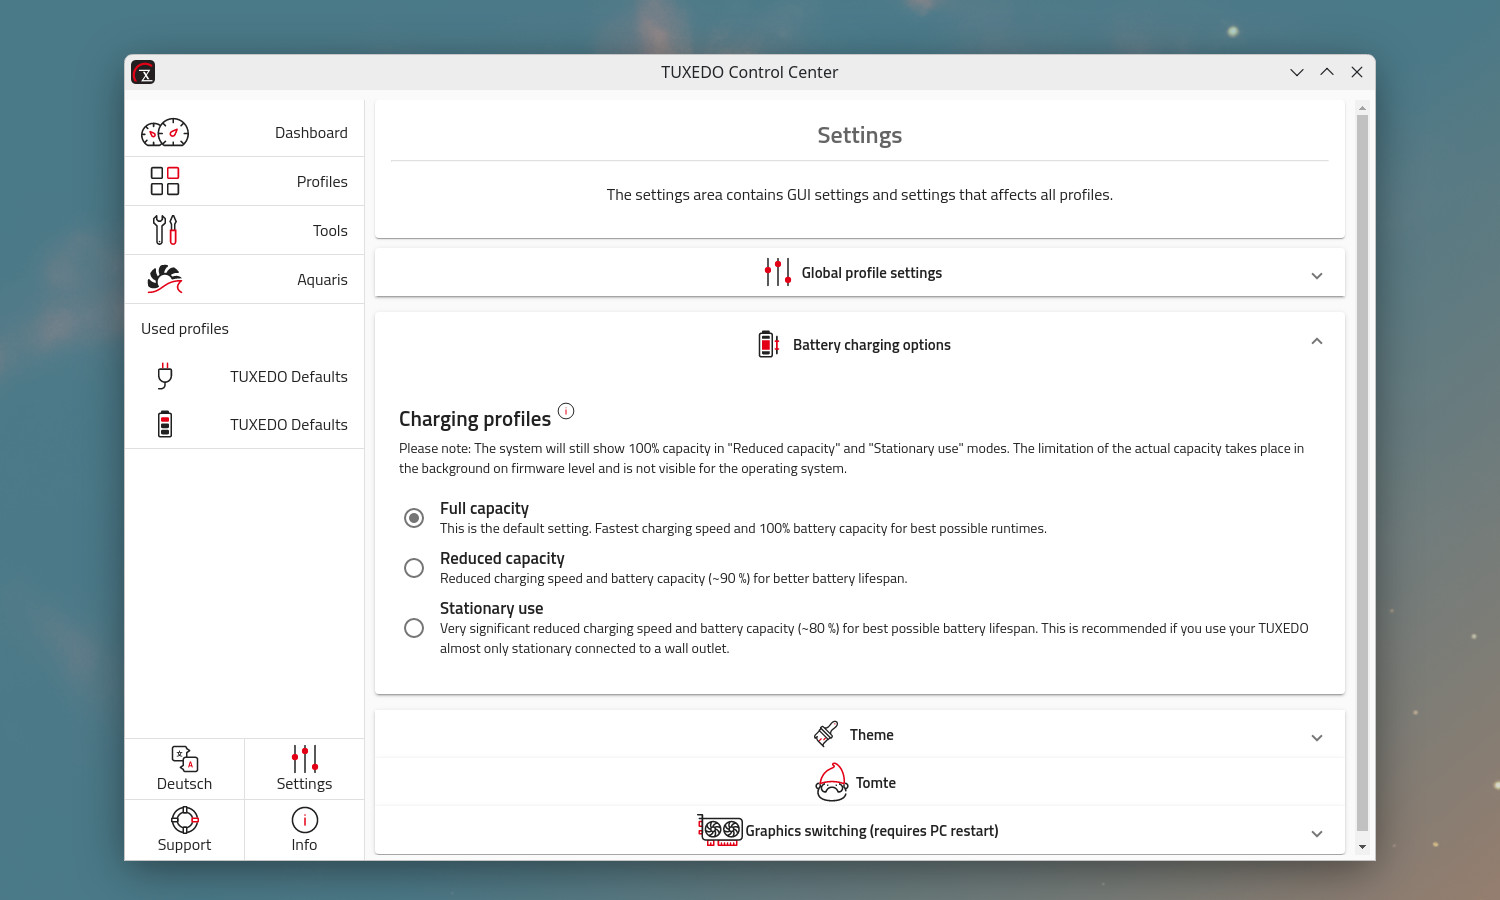Image resolution: width=1500 pixels, height=900 pixels.
Task: Select Reduced capacity charging profile
Action: coord(414,568)
